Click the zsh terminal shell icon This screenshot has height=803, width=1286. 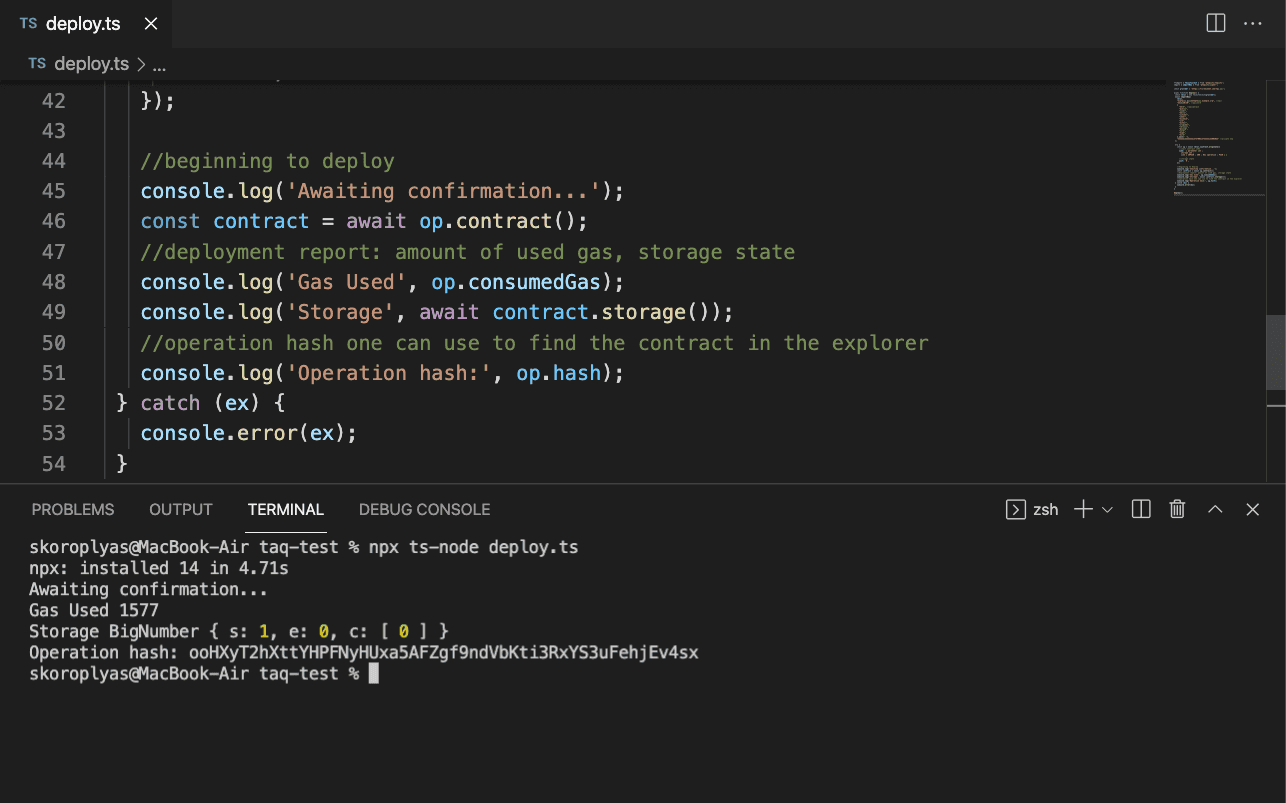1015,510
